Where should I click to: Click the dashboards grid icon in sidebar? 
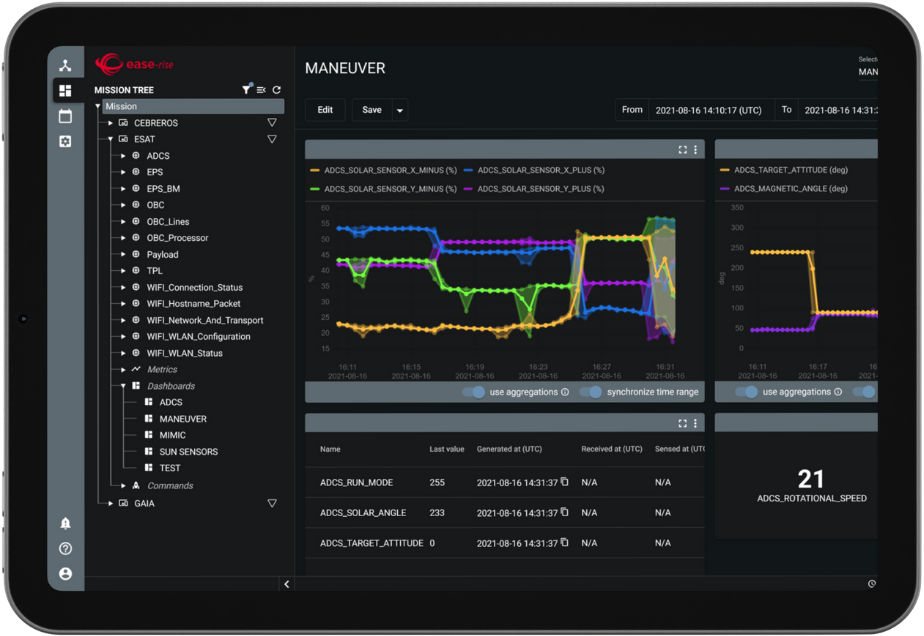point(65,91)
